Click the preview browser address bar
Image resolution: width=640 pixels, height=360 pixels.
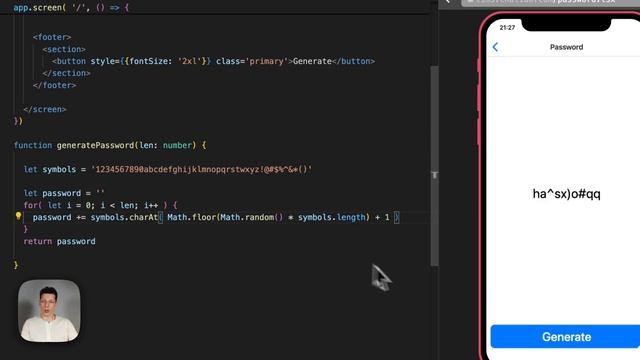(x=551, y=2)
